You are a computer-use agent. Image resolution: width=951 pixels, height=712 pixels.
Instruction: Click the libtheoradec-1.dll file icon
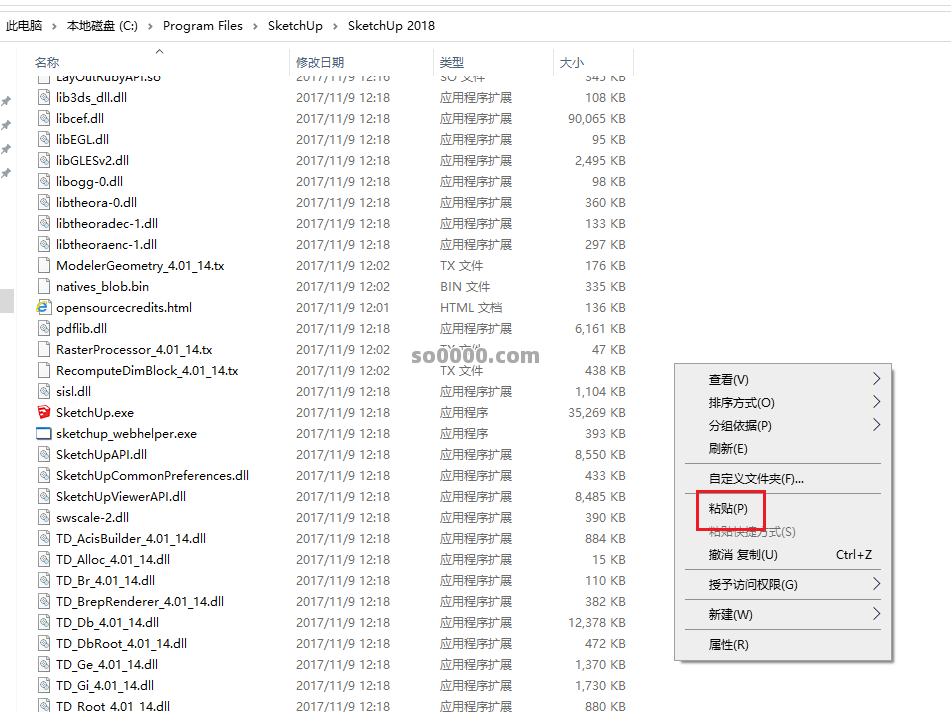pyautogui.click(x=44, y=223)
